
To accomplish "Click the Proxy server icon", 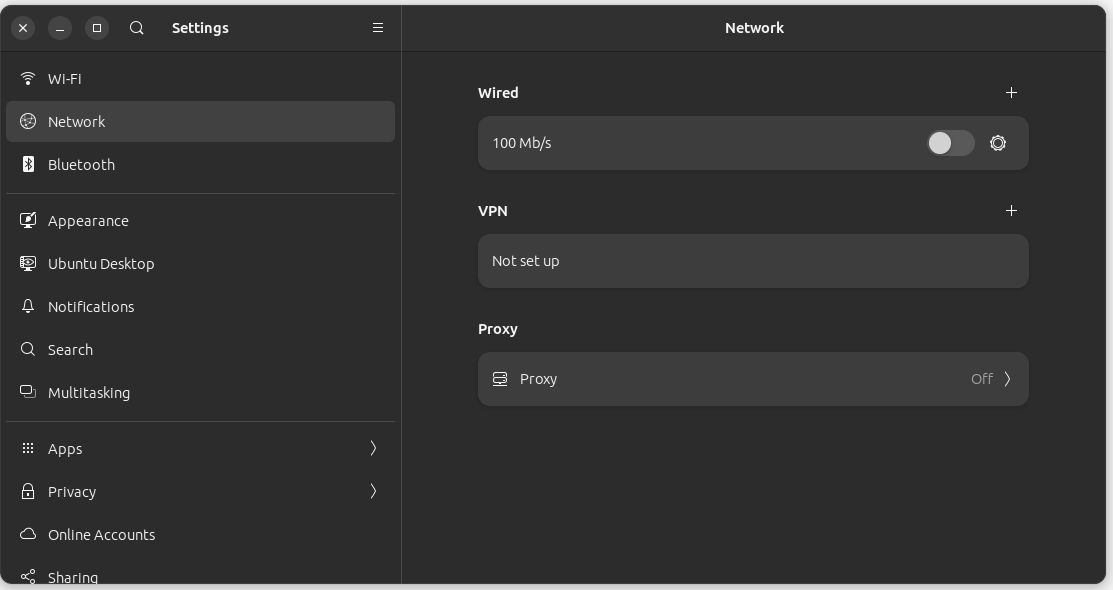I will click(x=500, y=378).
